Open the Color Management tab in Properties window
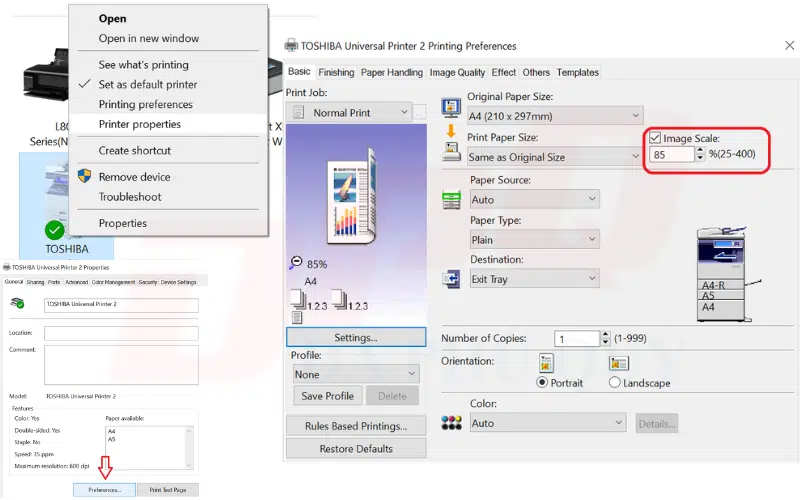The height and width of the screenshot is (500, 800). 113,282
